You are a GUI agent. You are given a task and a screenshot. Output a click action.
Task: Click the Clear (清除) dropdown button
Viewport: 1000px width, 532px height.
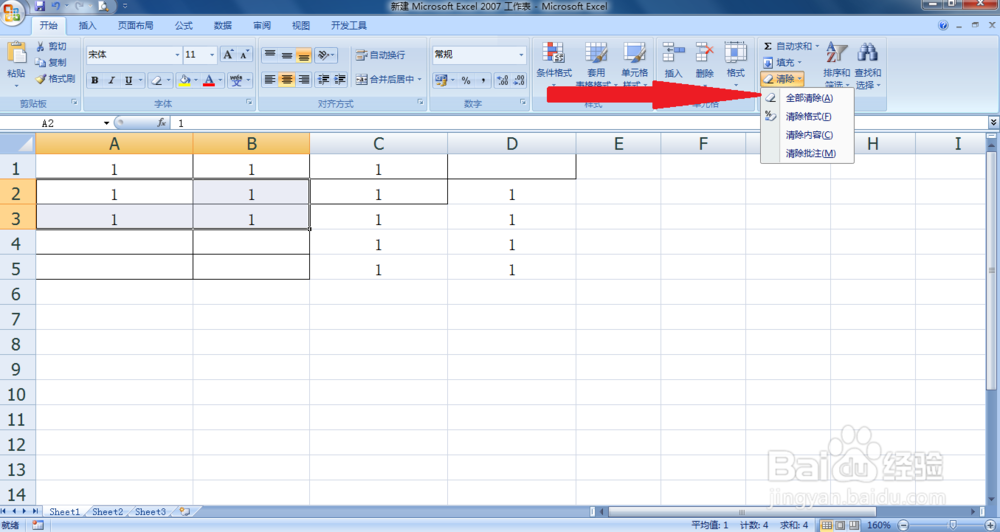click(783, 79)
